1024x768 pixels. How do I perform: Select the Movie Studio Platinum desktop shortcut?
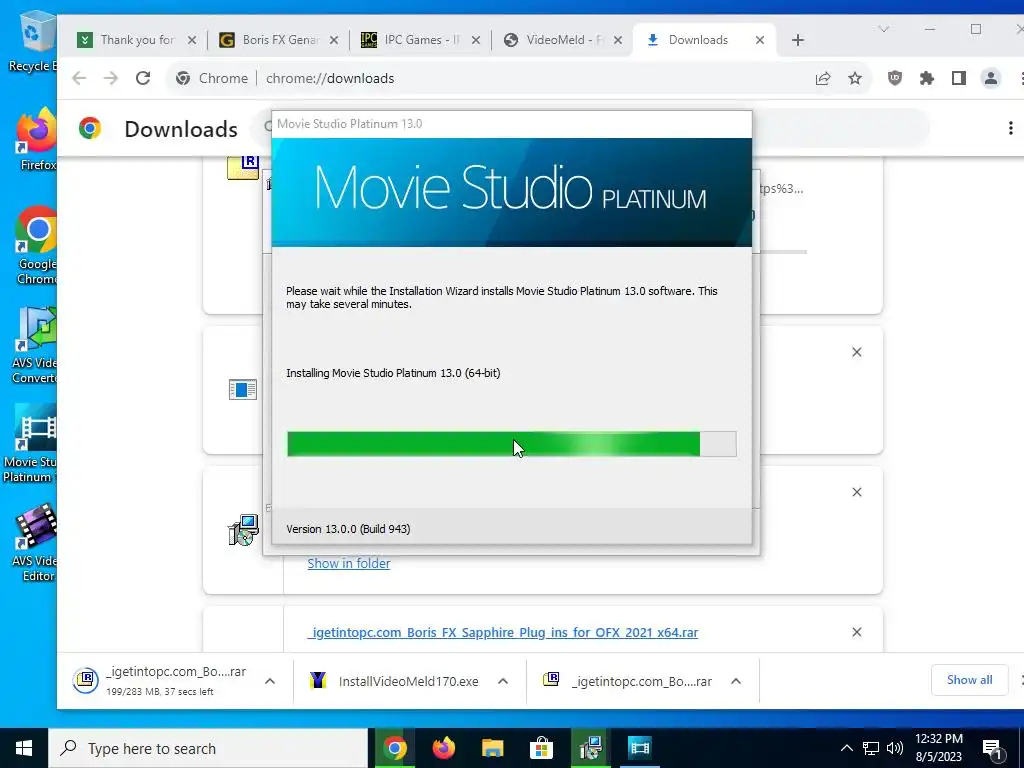[x=29, y=444]
